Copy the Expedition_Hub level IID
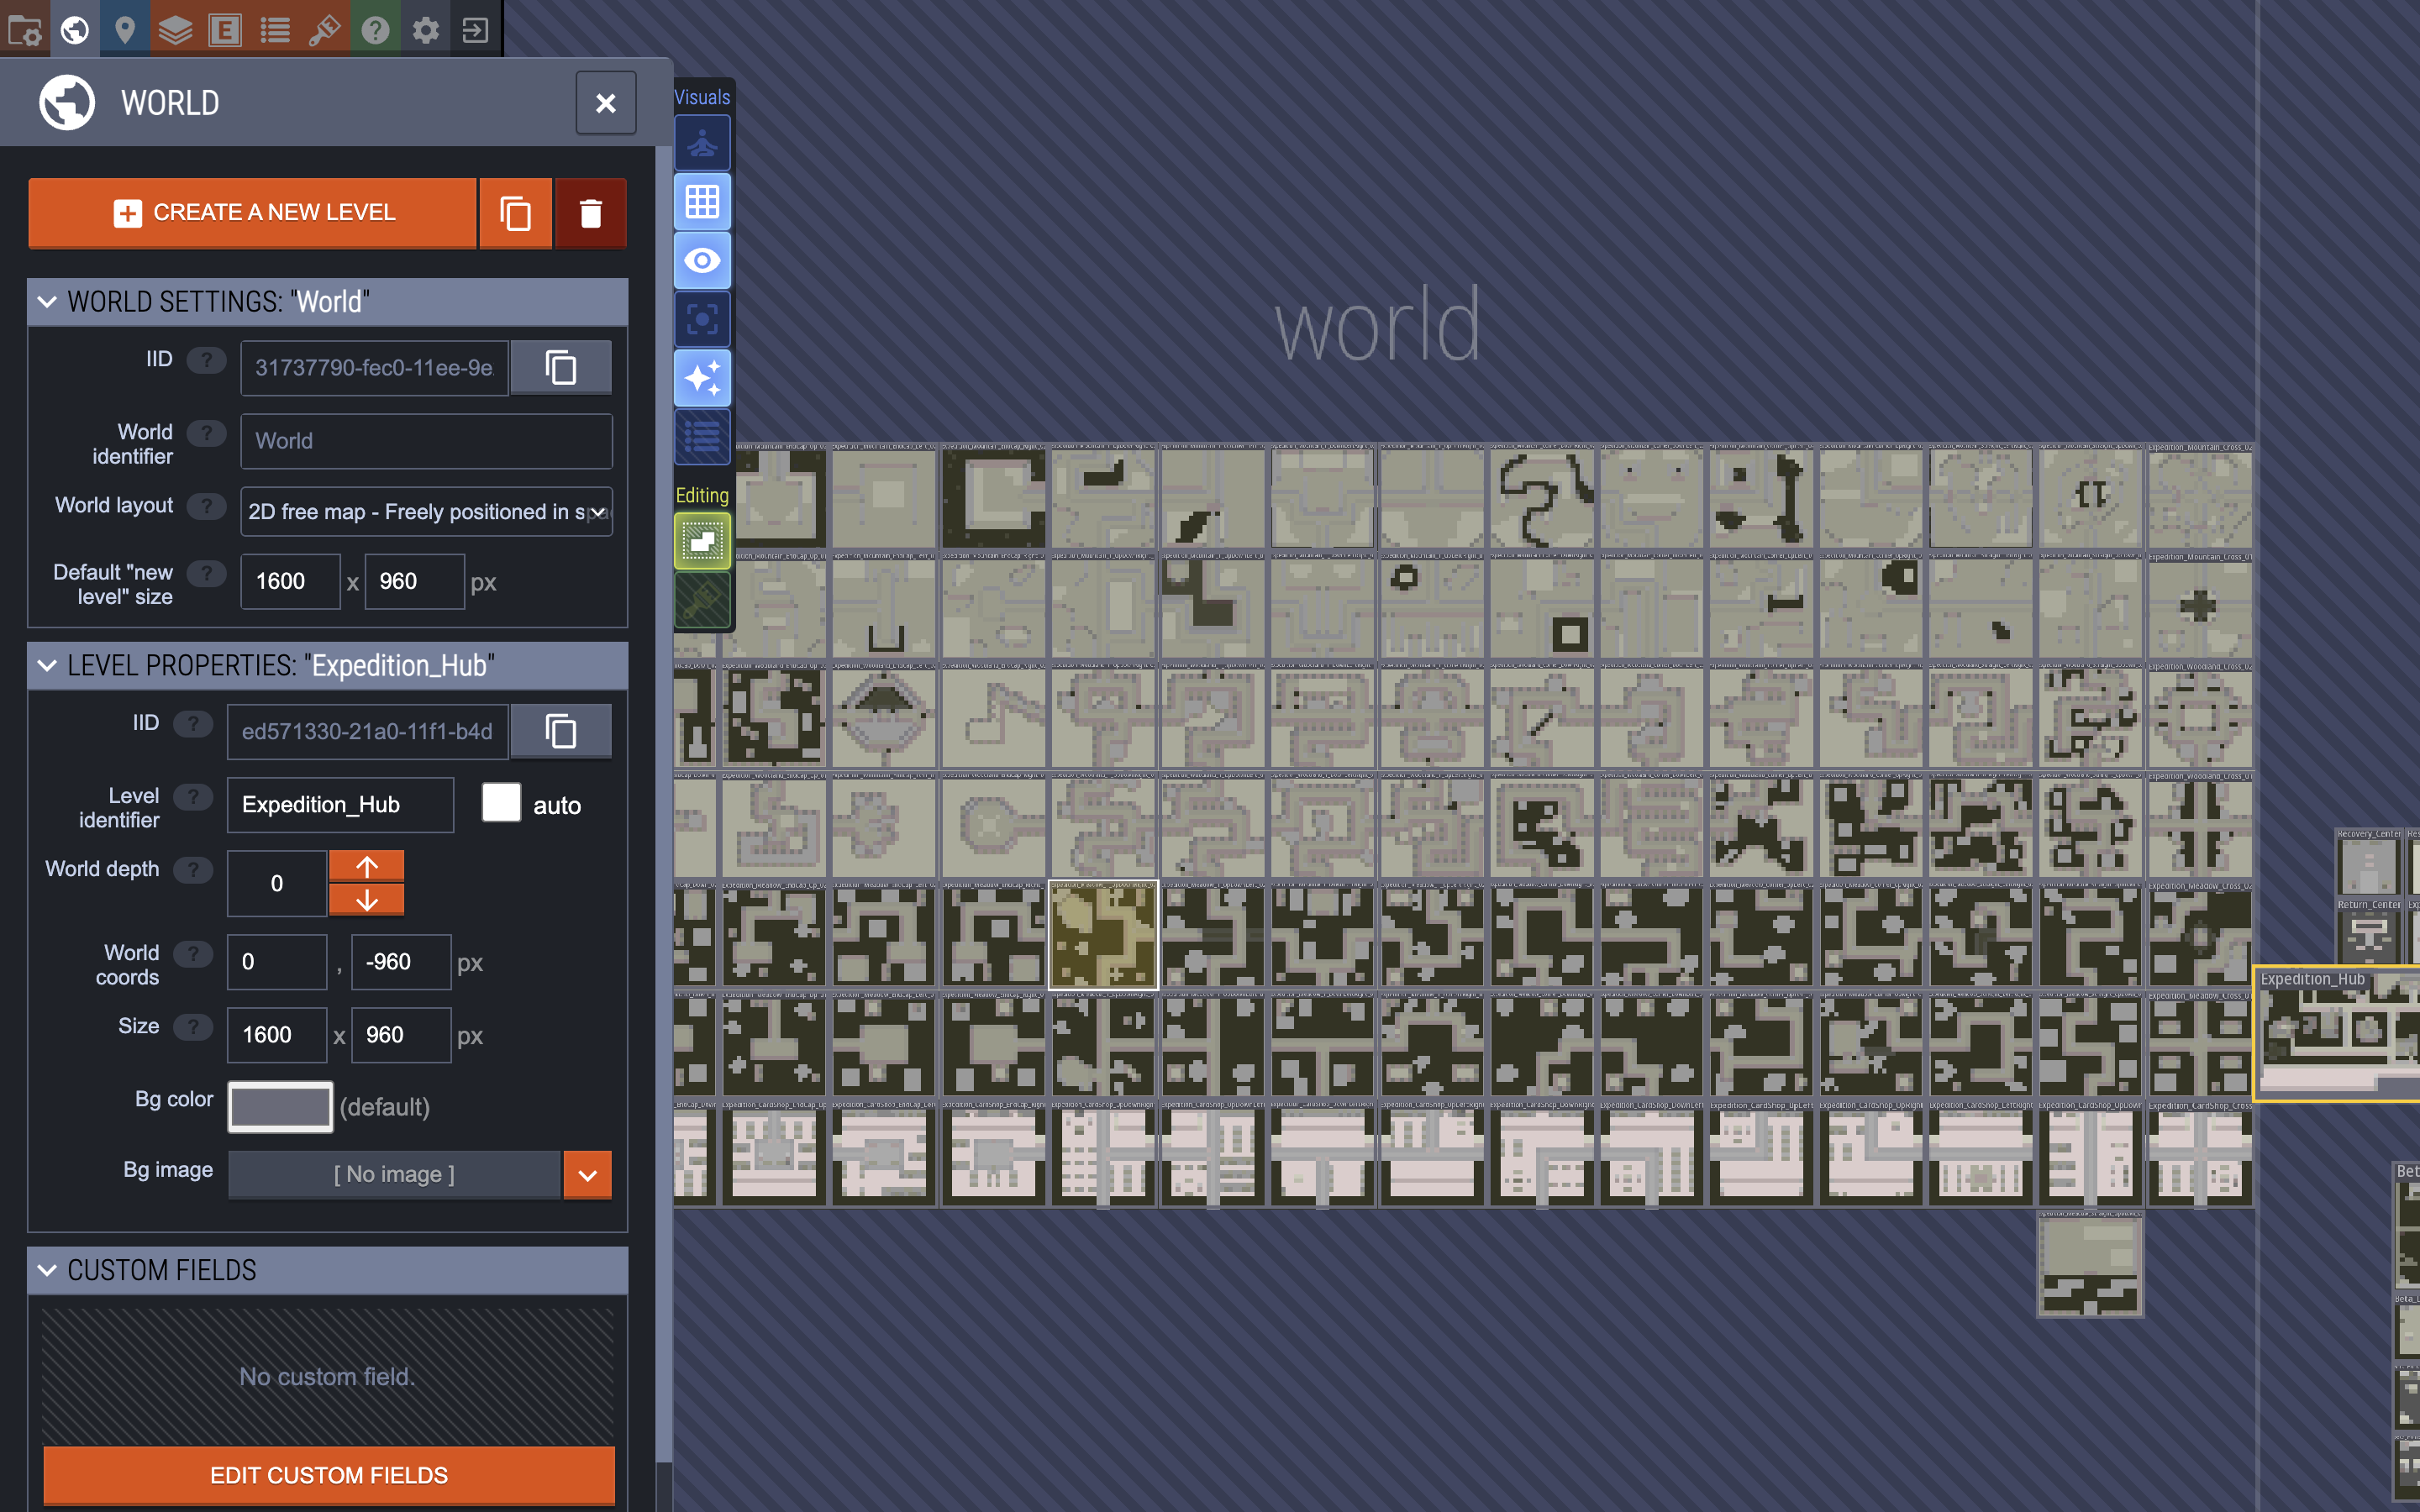This screenshot has width=2420, height=1512. (561, 731)
